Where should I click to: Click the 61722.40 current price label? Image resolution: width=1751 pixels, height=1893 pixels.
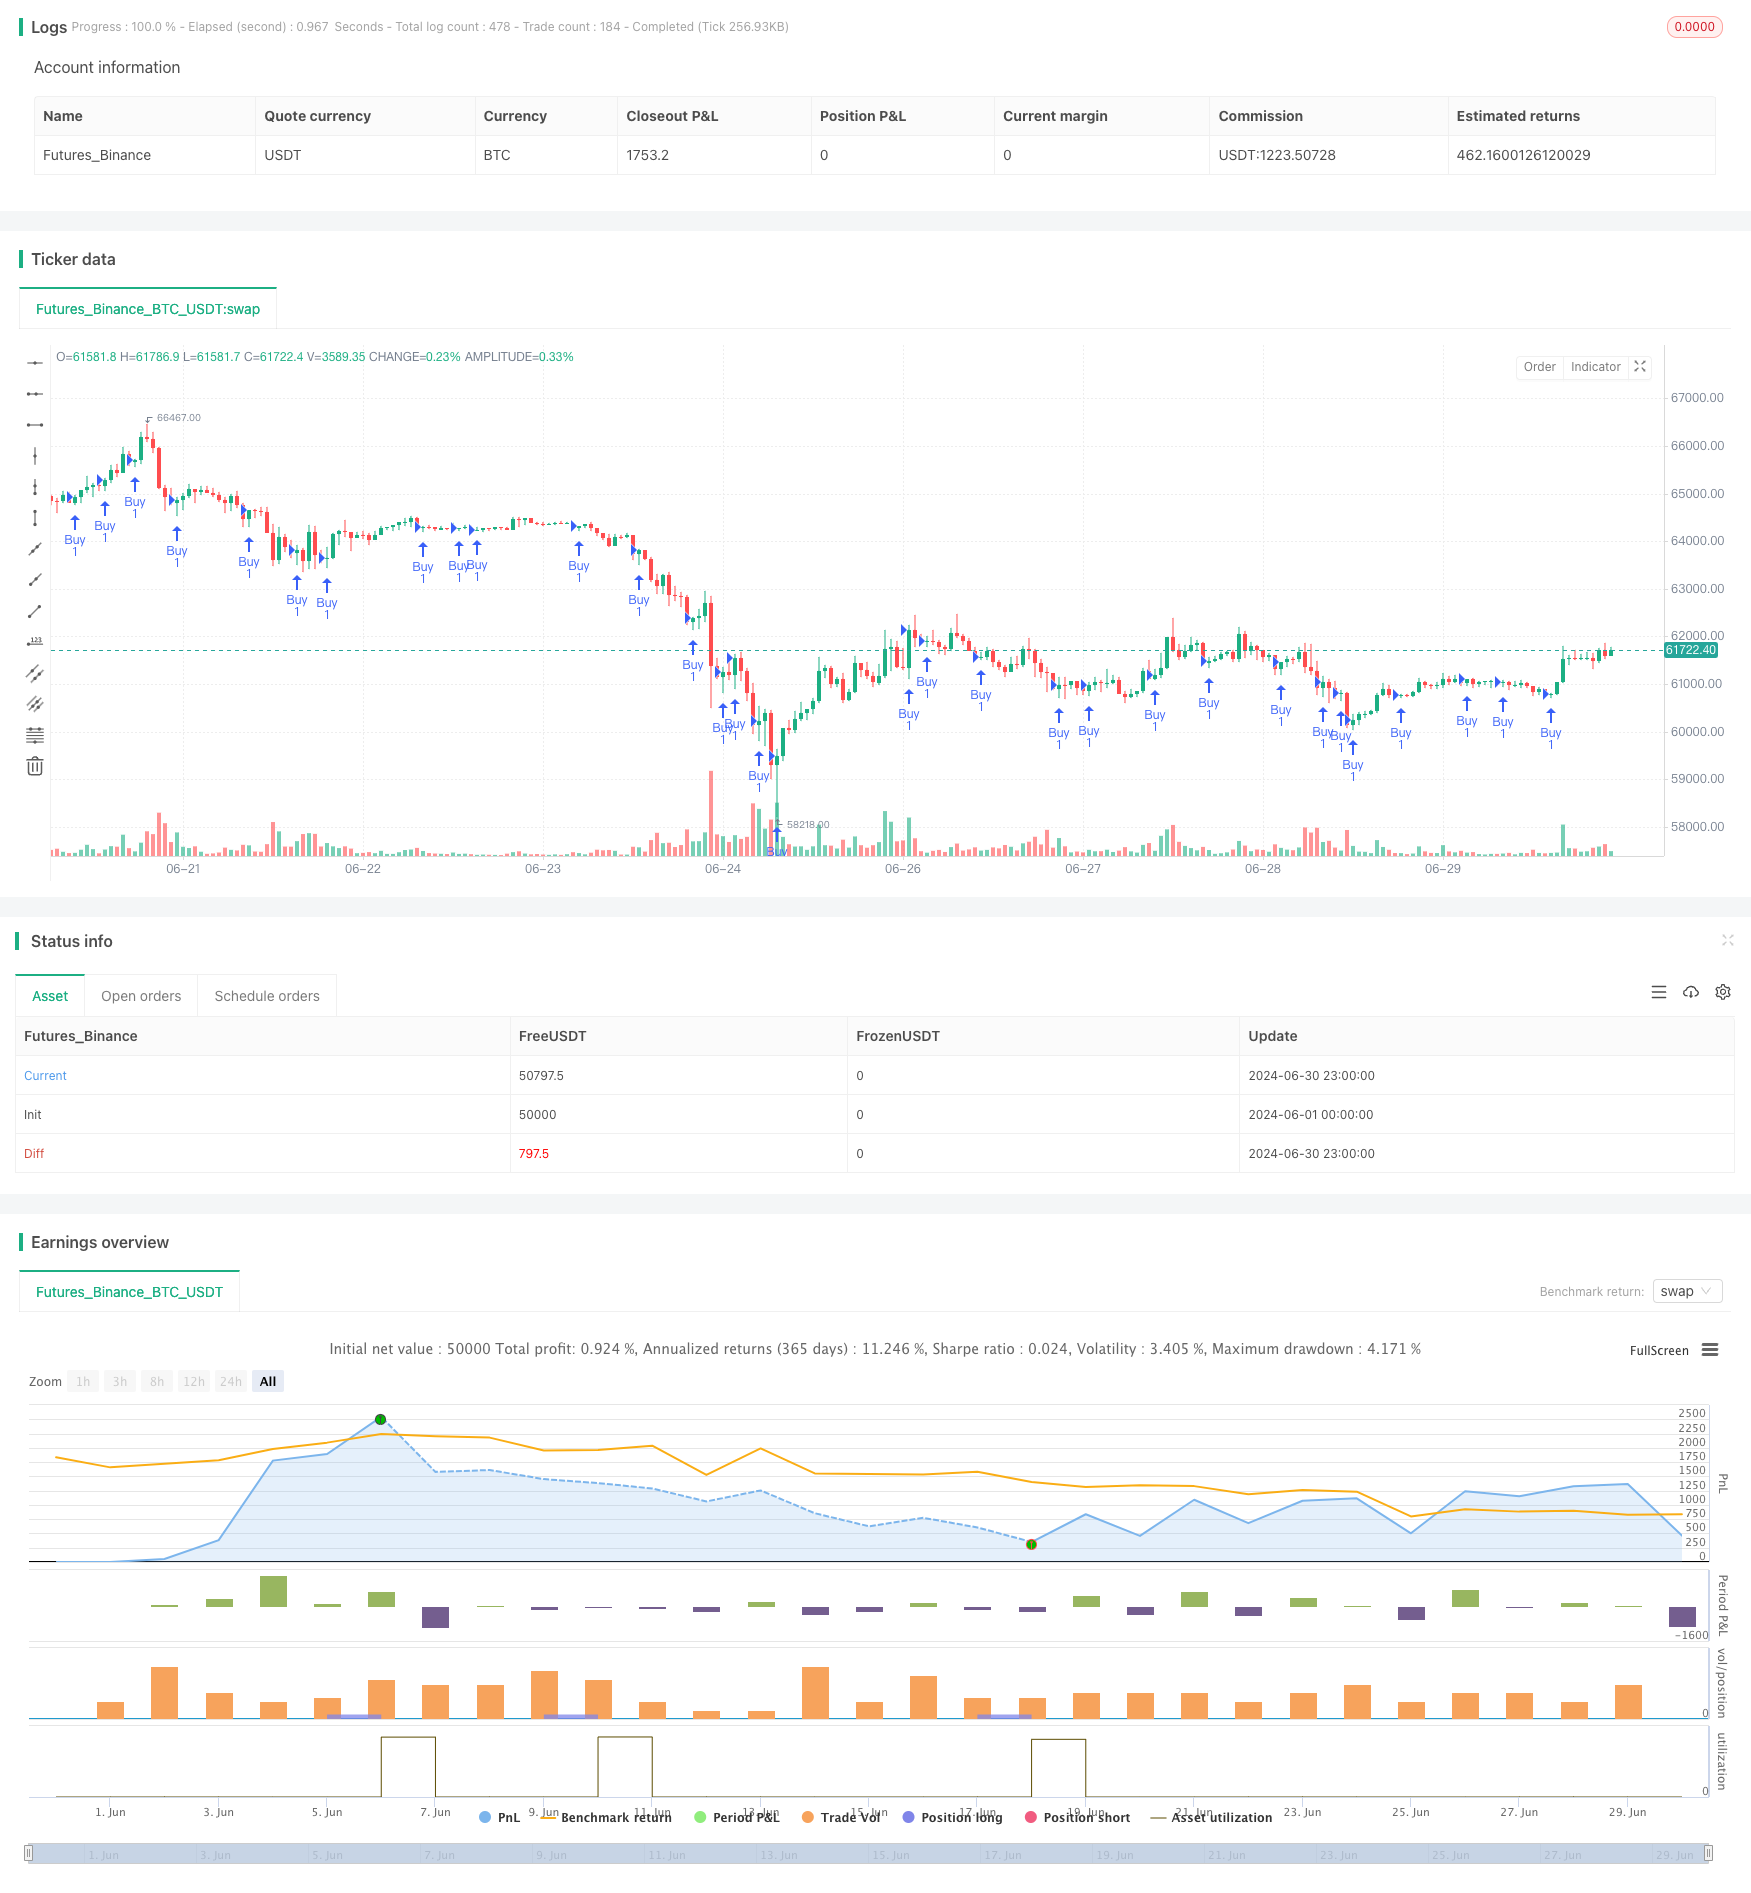pyautogui.click(x=1690, y=650)
